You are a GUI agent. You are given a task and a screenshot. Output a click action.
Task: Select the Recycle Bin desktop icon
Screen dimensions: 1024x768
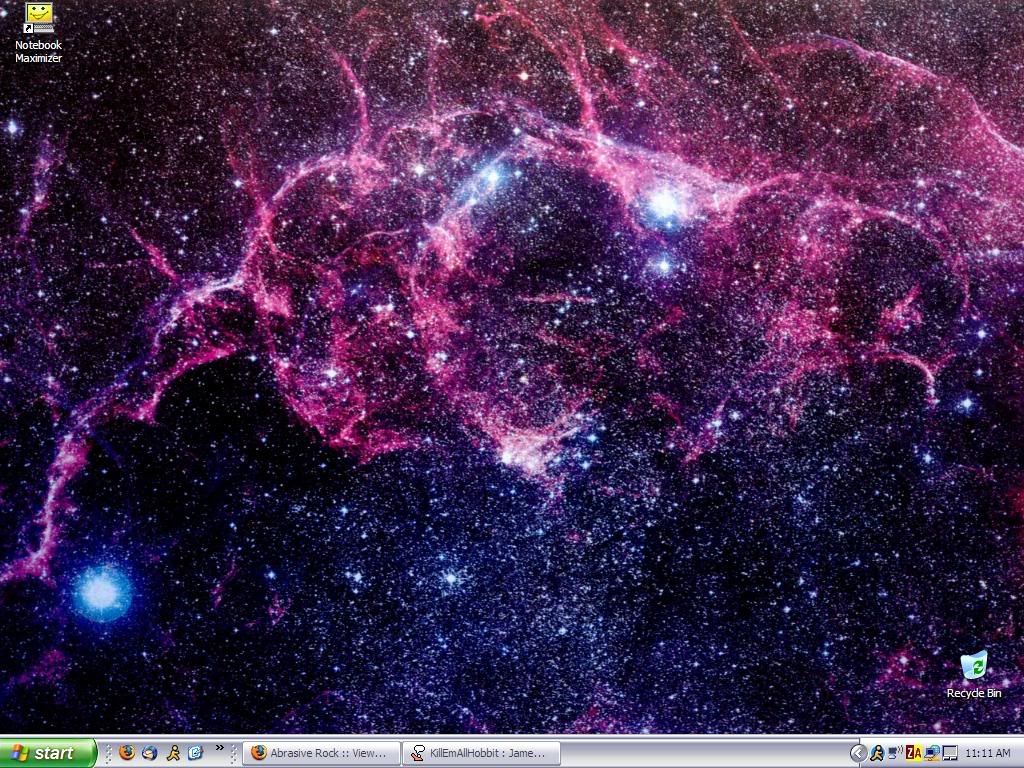pyautogui.click(x=974, y=675)
